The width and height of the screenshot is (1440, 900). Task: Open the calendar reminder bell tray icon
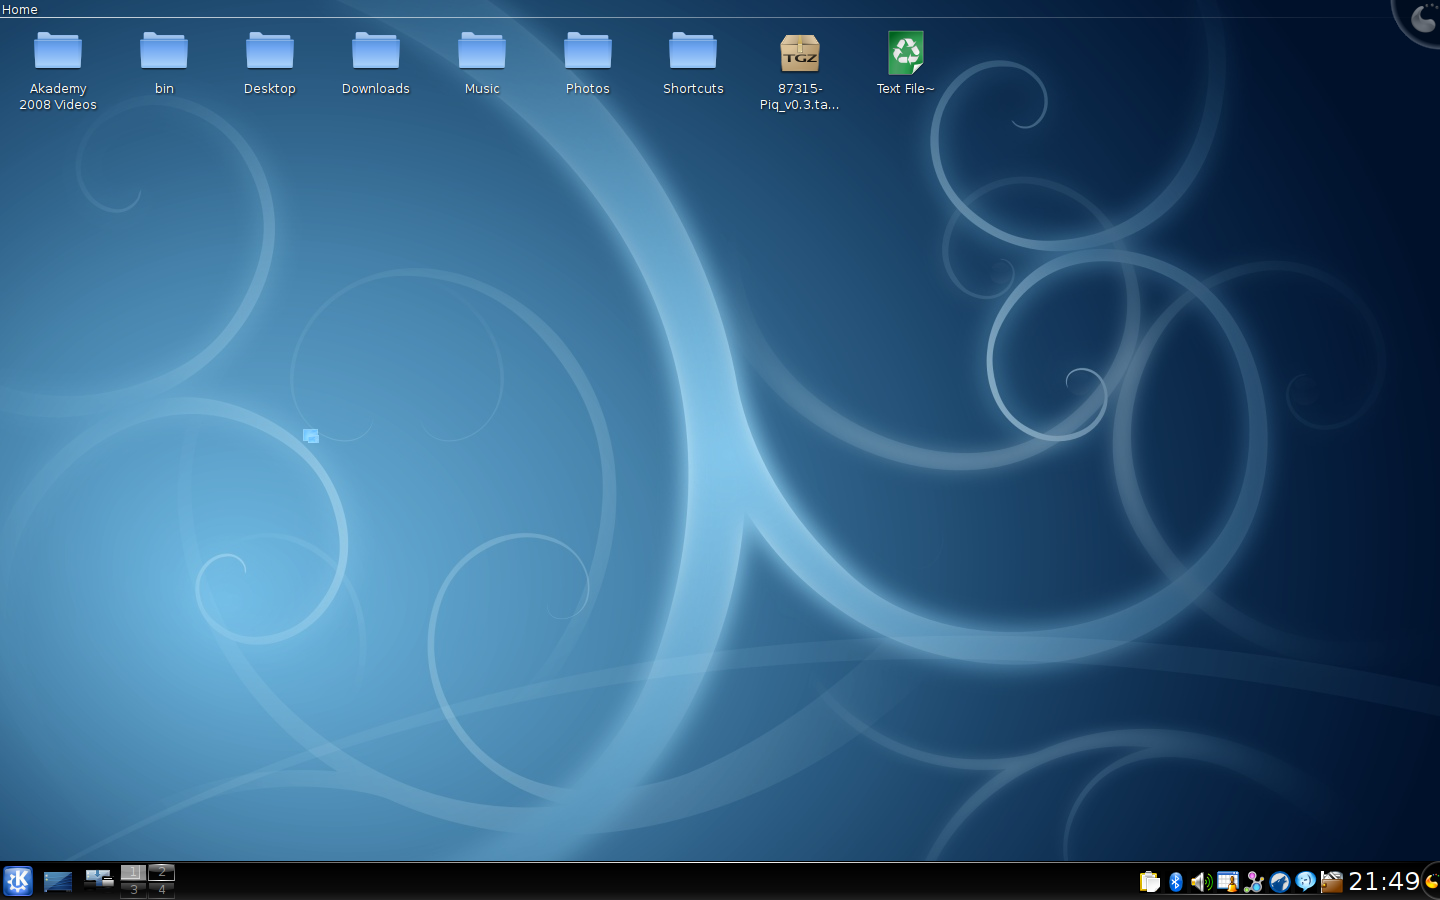click(x=1228, y=882)
